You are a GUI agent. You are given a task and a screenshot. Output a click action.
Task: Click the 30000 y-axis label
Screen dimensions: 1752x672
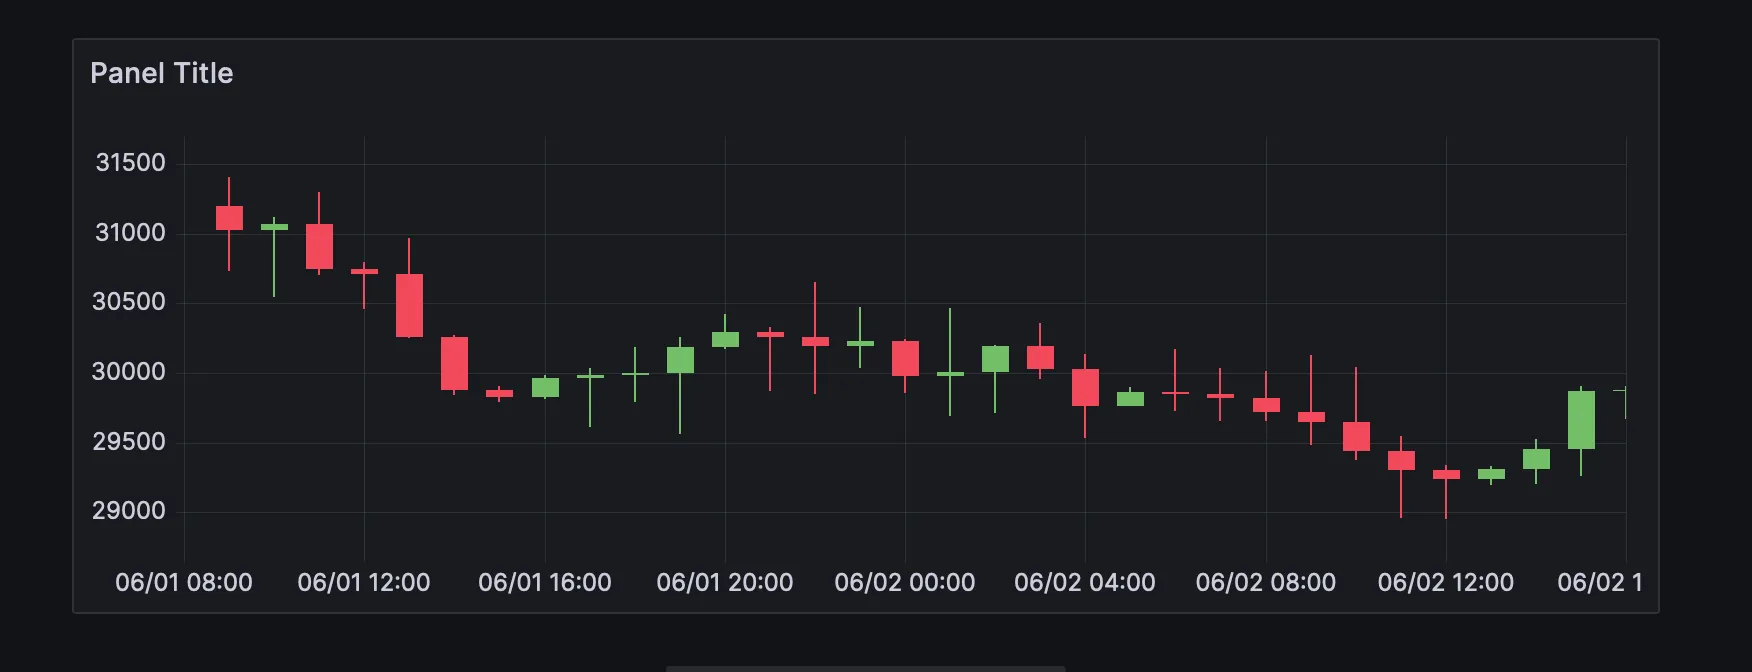click(x=129, y=372)
